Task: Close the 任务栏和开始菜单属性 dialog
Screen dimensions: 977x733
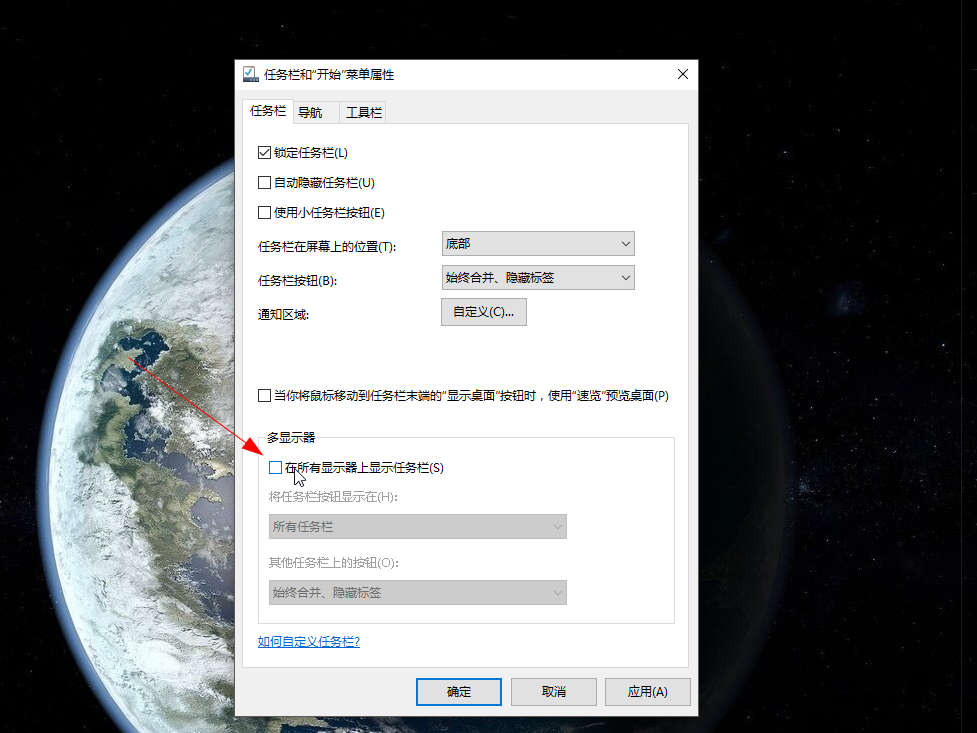Action: tap(683, 74)
